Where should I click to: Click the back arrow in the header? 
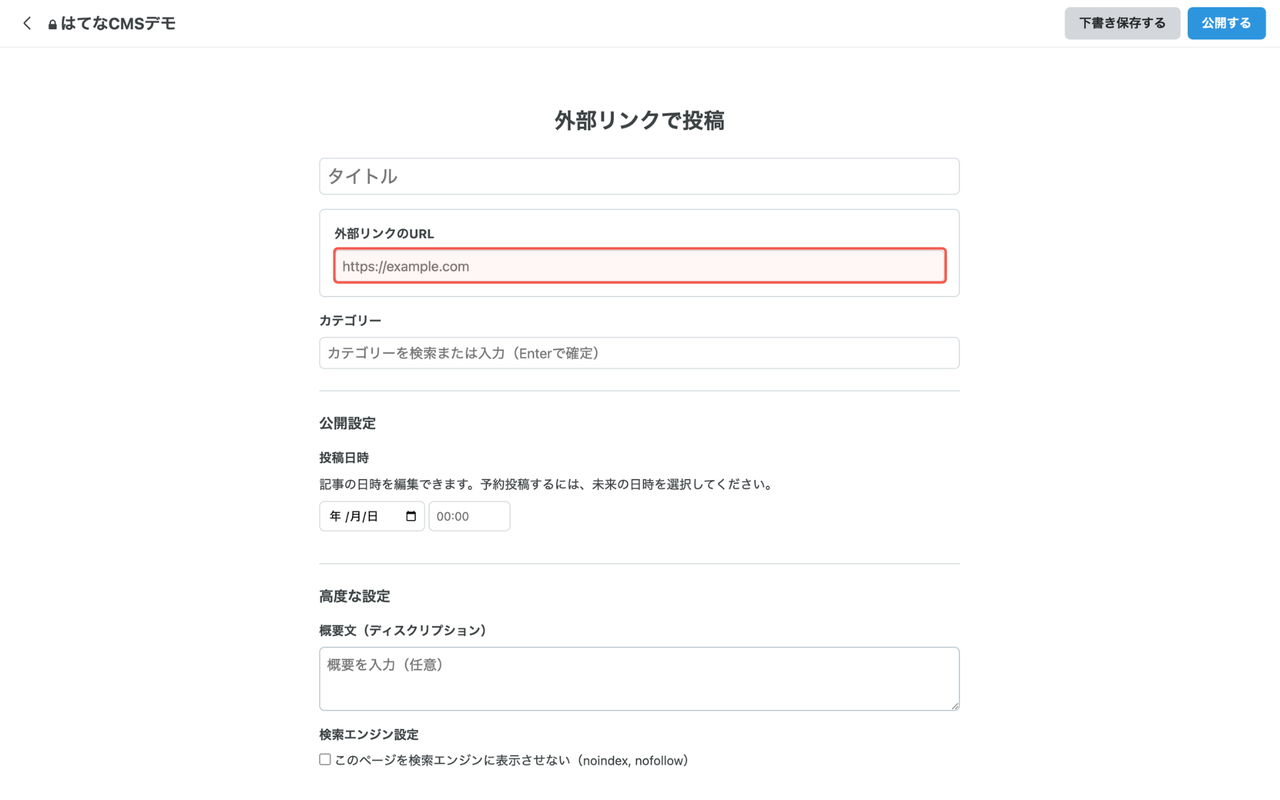(26, 22)
